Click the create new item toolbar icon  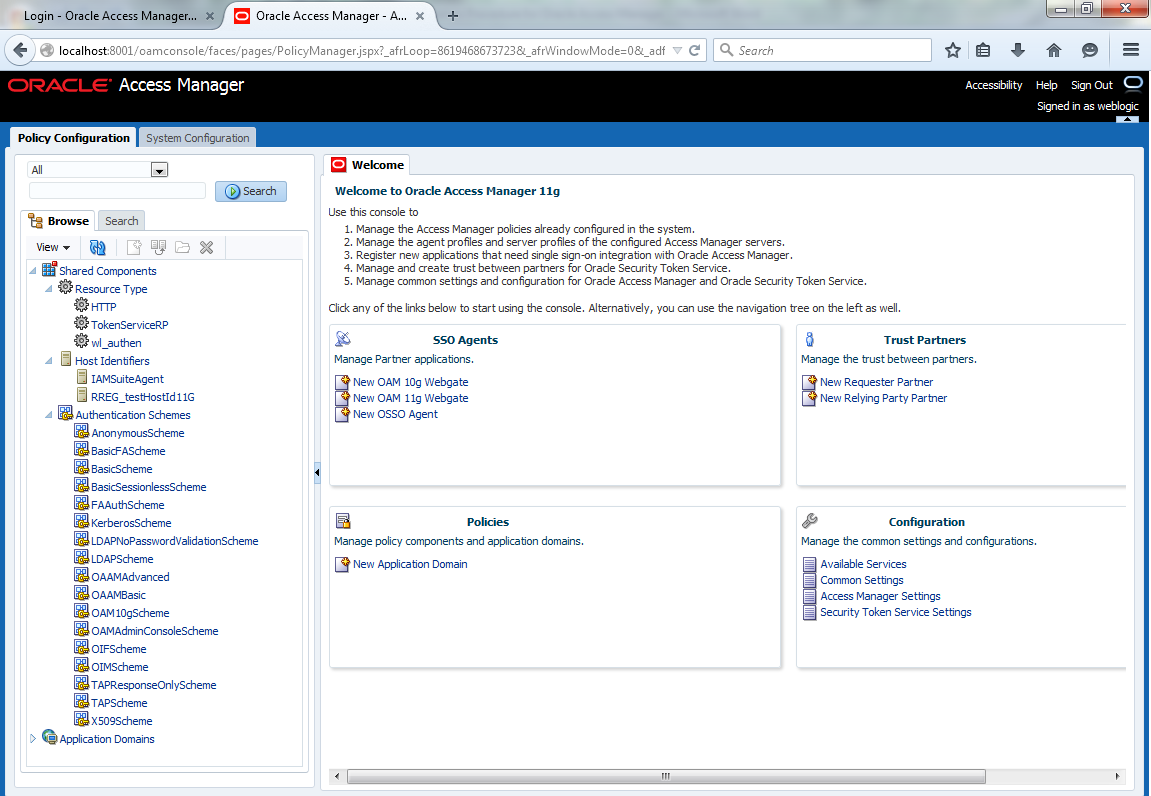click(134, 247)
